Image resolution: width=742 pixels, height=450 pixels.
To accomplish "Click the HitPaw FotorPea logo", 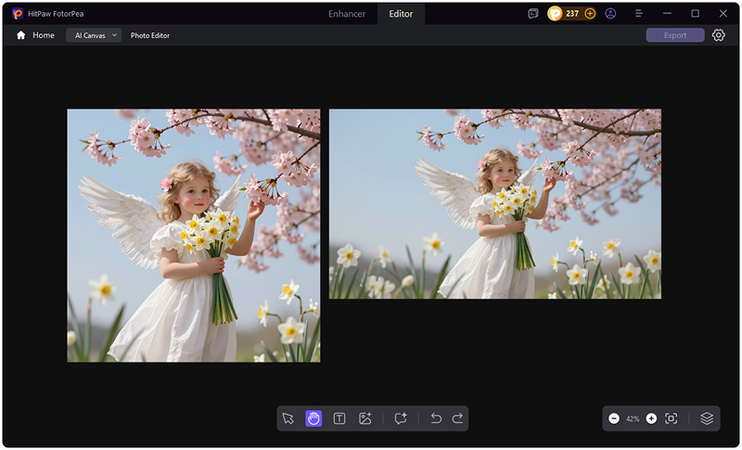I will [x=18, y=14].
